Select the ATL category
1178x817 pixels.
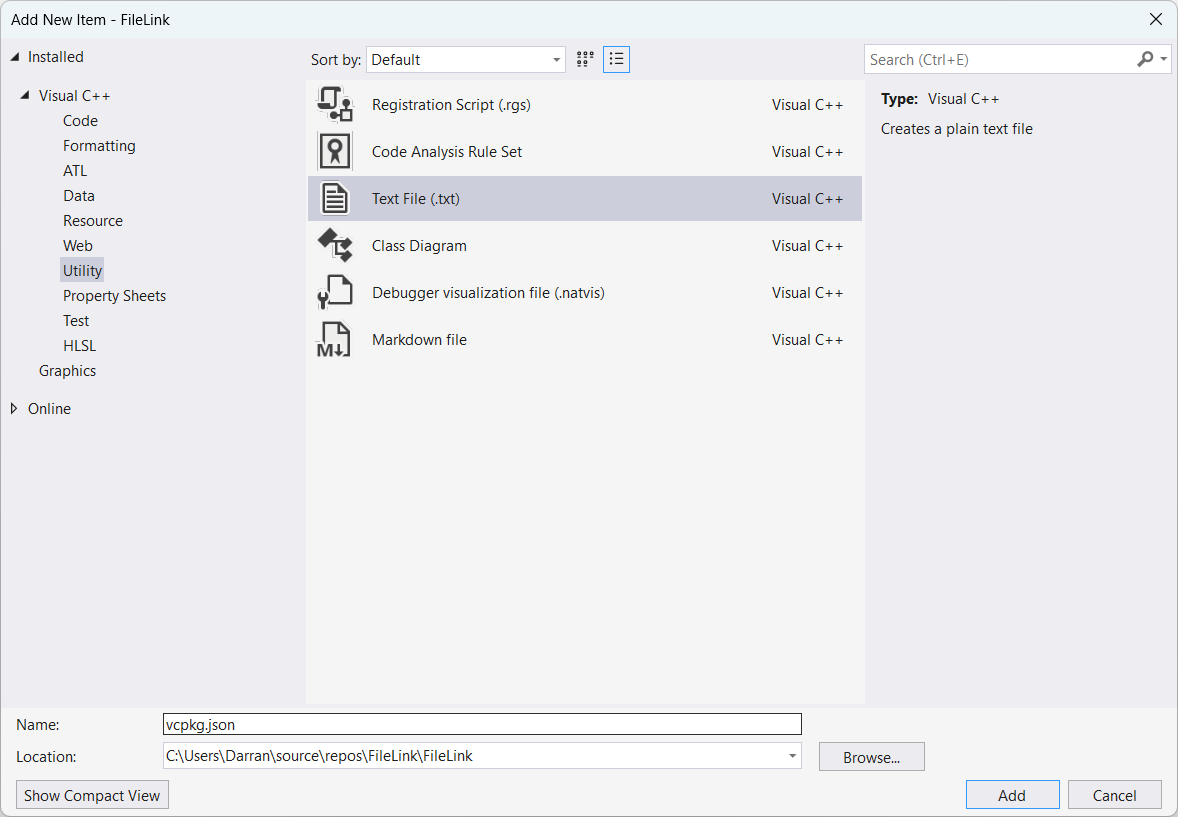coord(75,171)
